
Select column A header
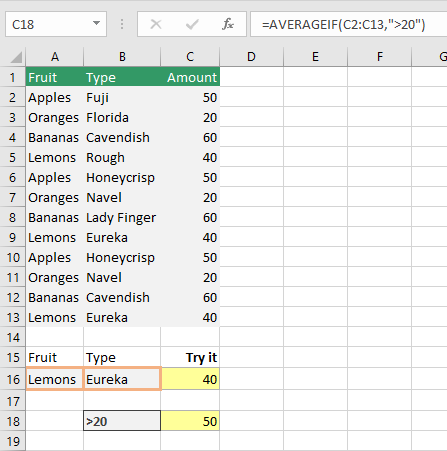tap(55, 57)
